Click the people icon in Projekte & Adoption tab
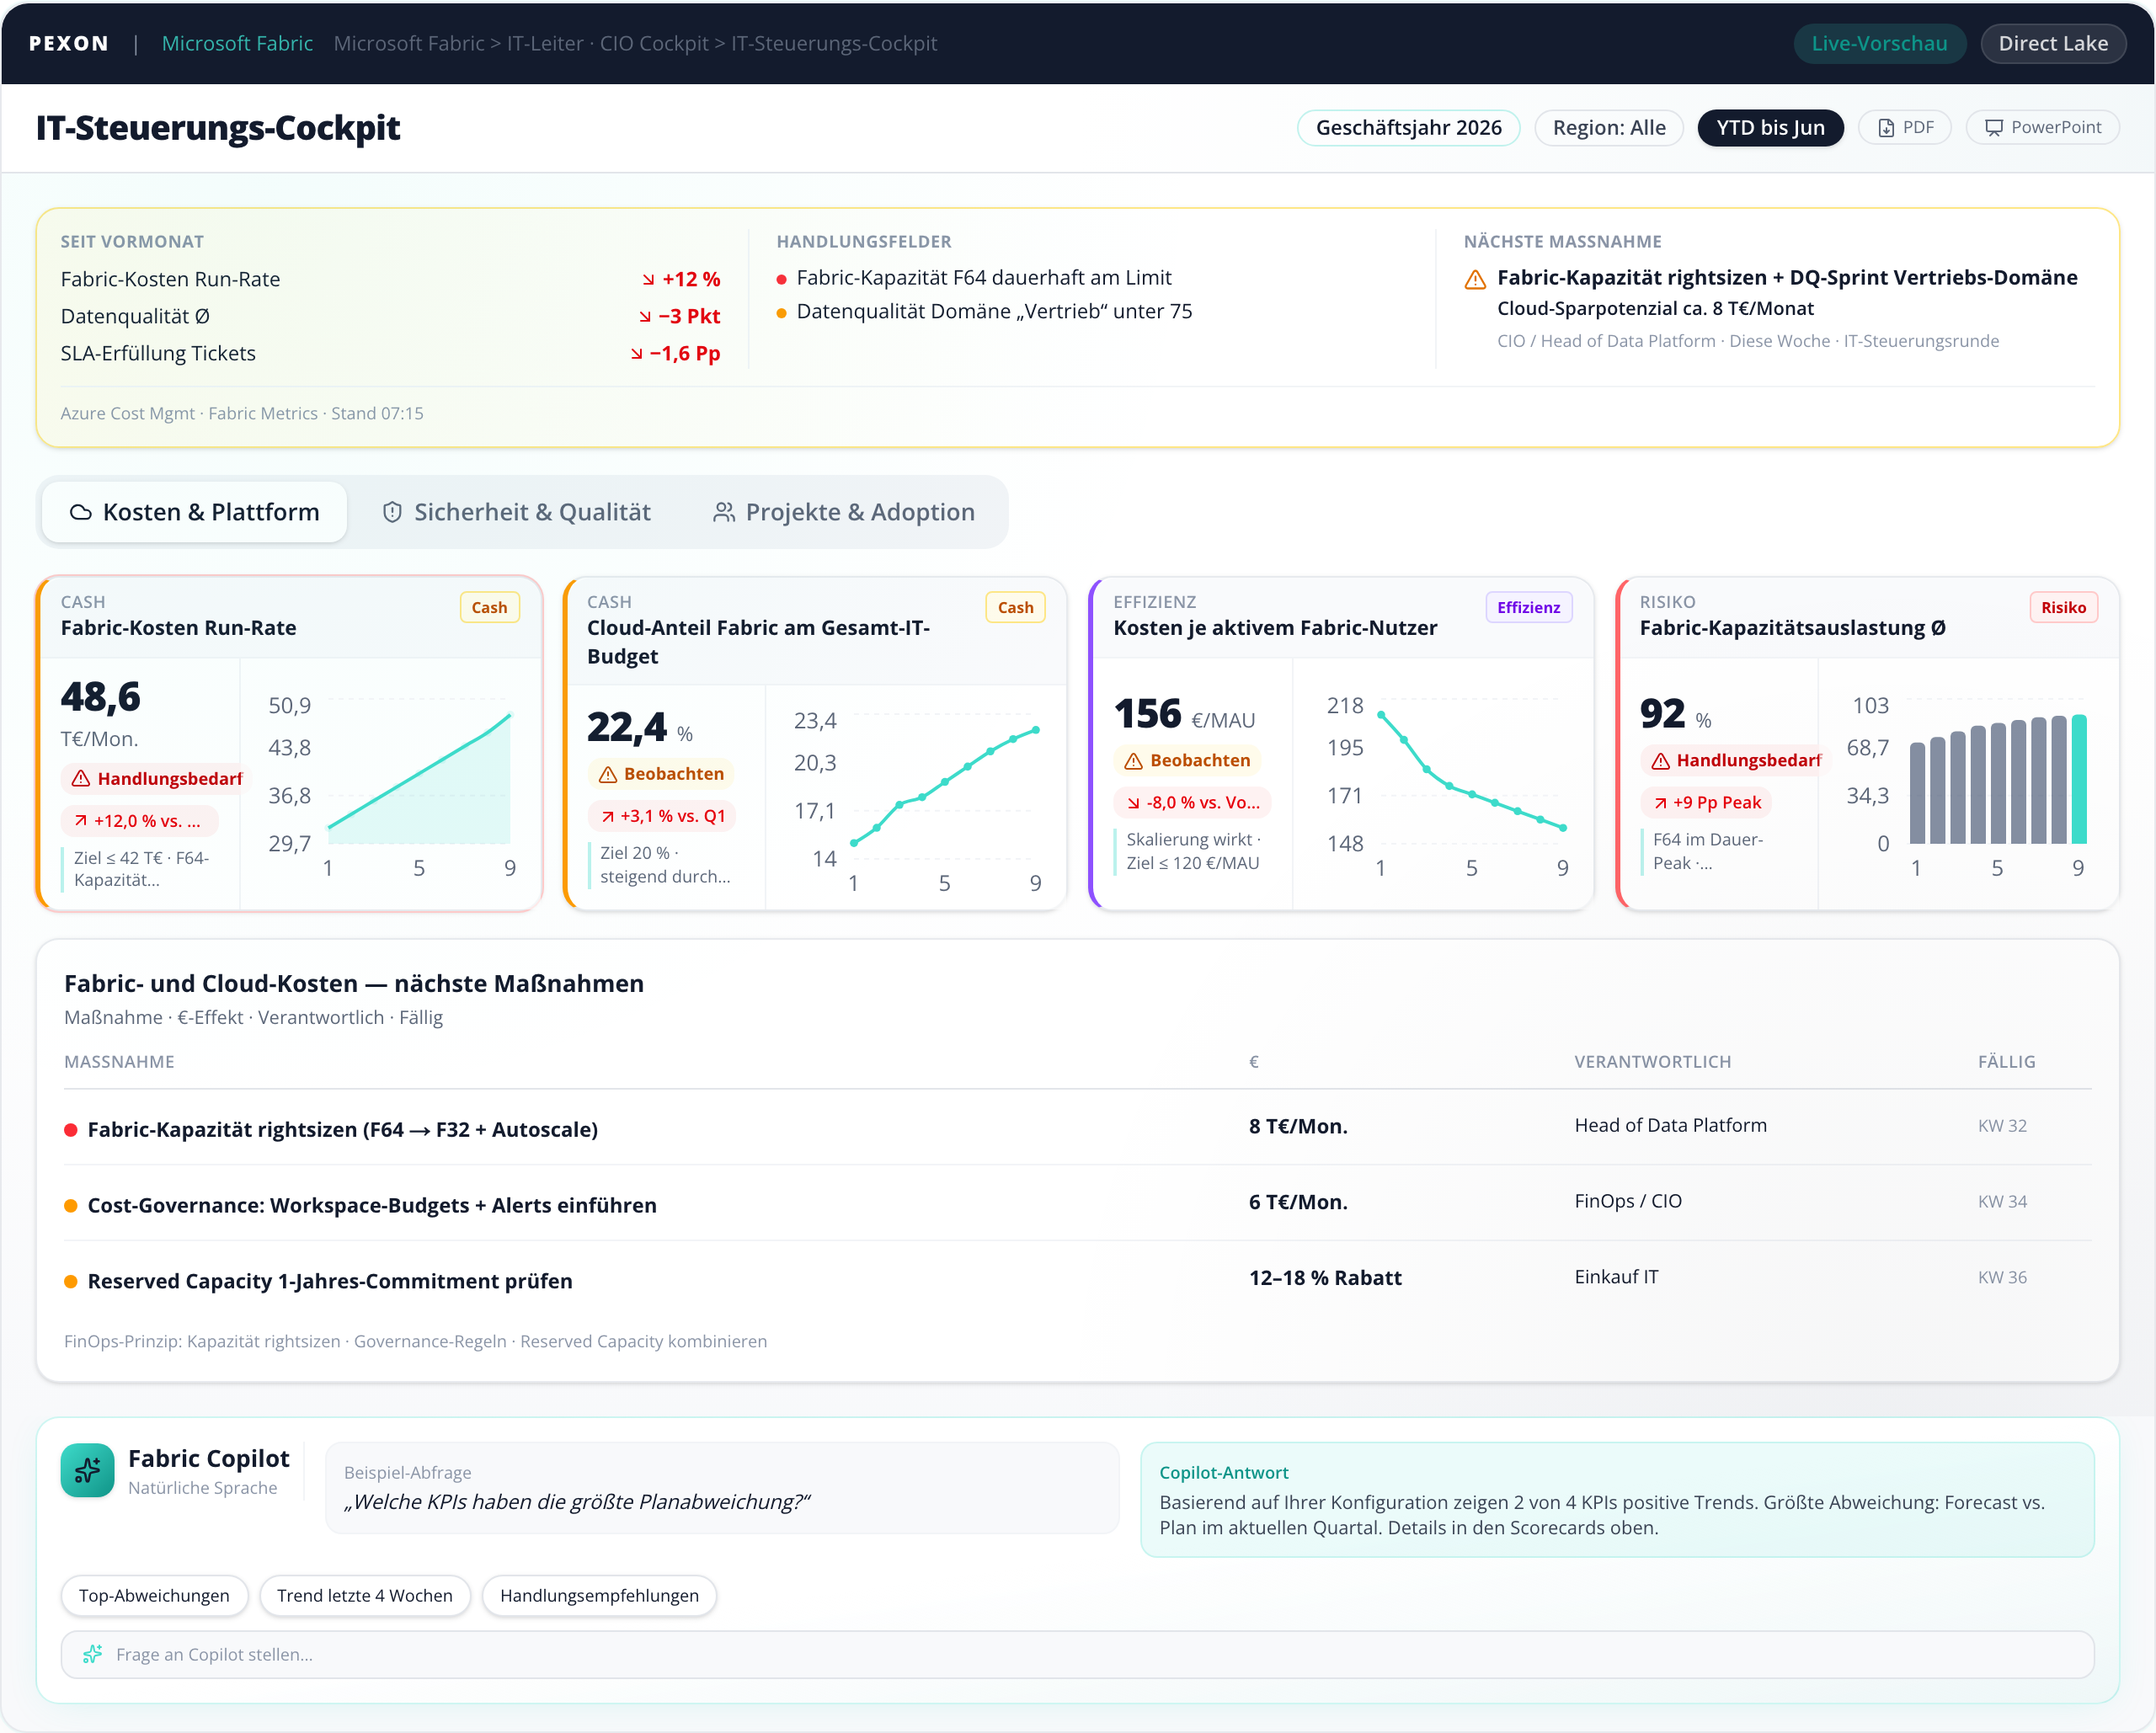 tap(724, 512)
